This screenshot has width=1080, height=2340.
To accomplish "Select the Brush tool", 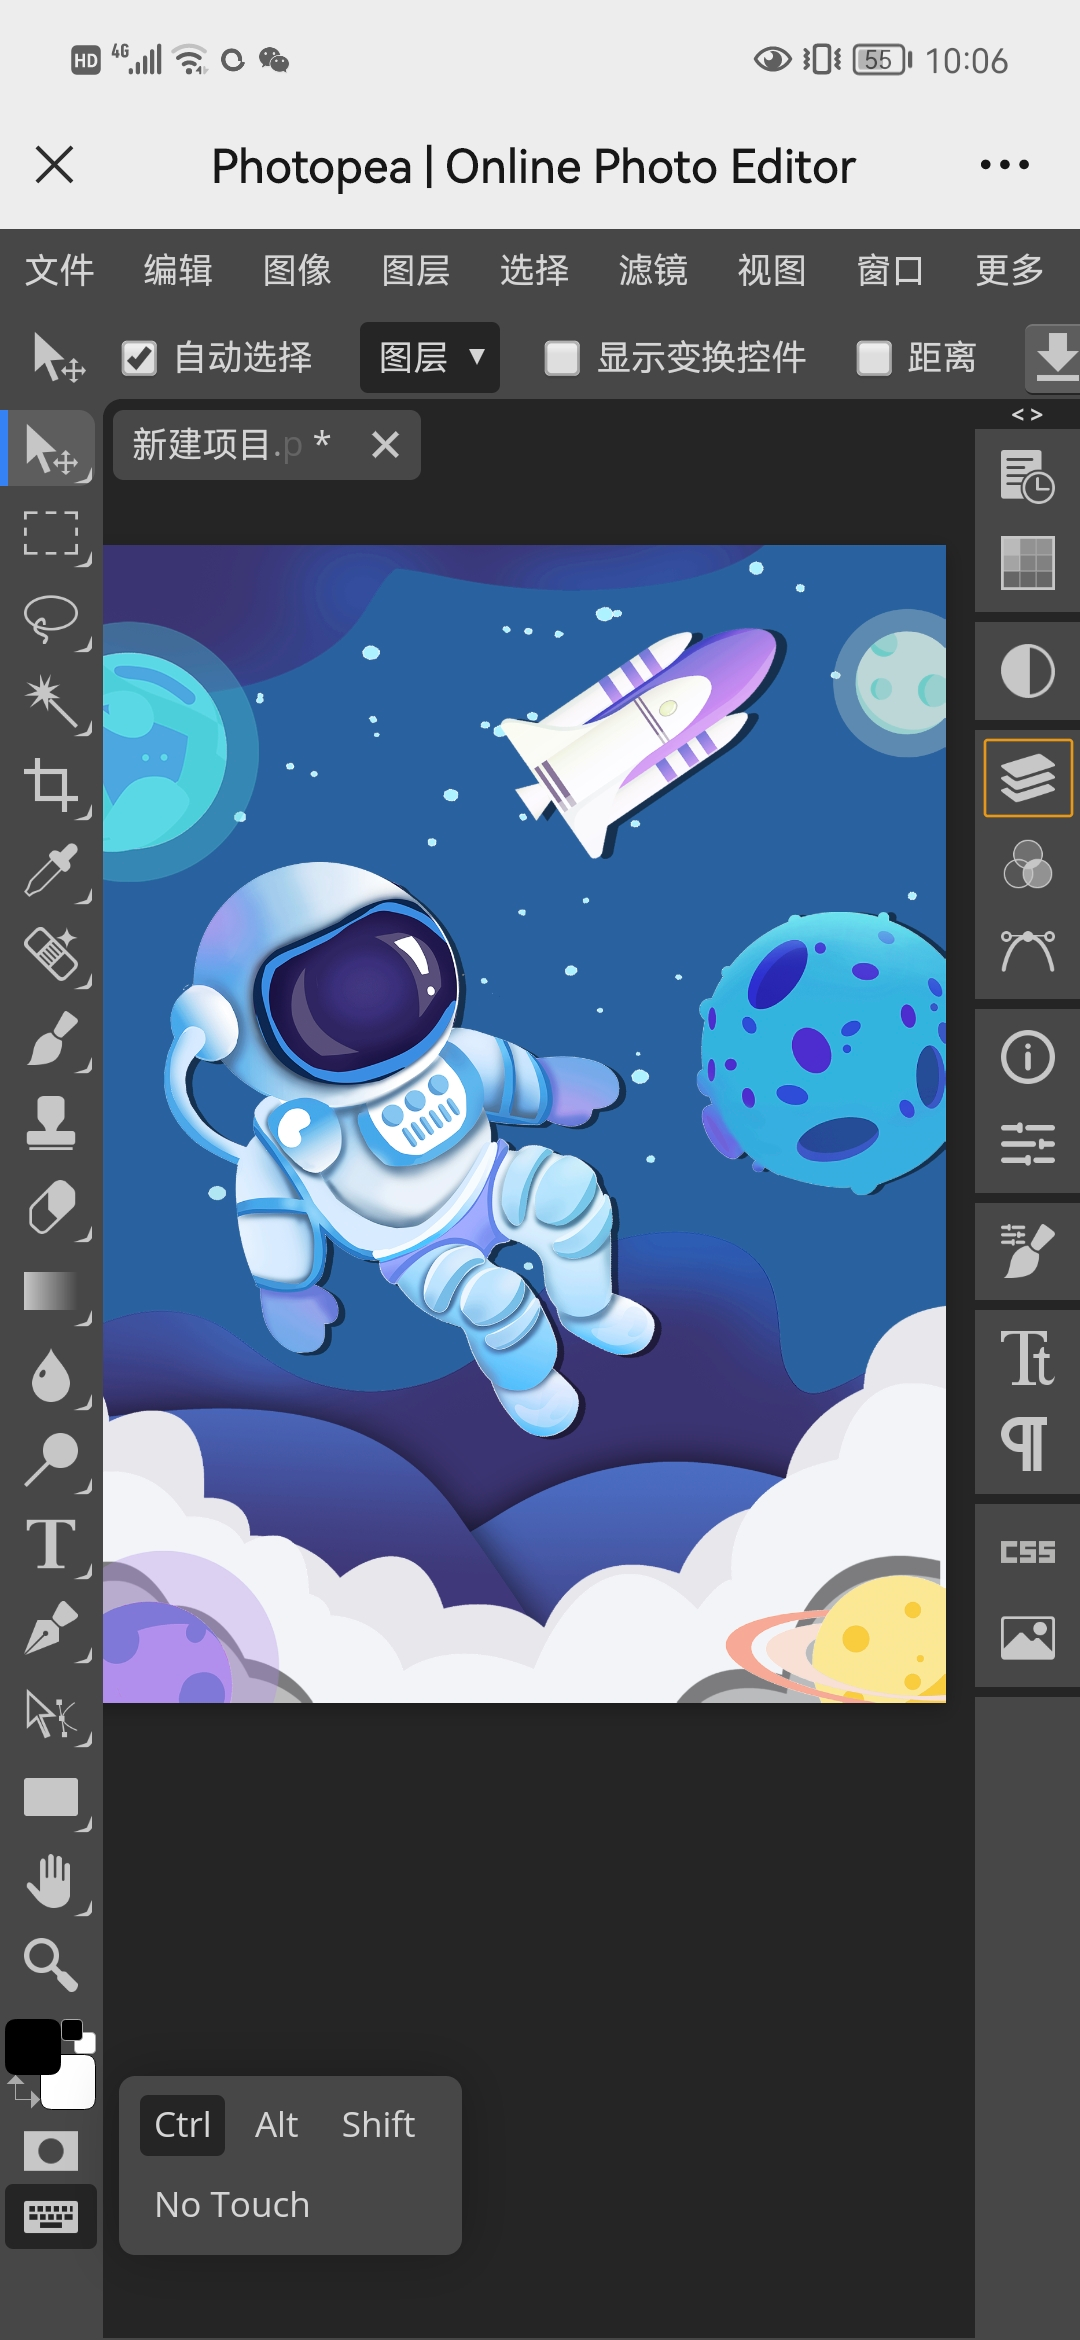I will [51, 1038].
